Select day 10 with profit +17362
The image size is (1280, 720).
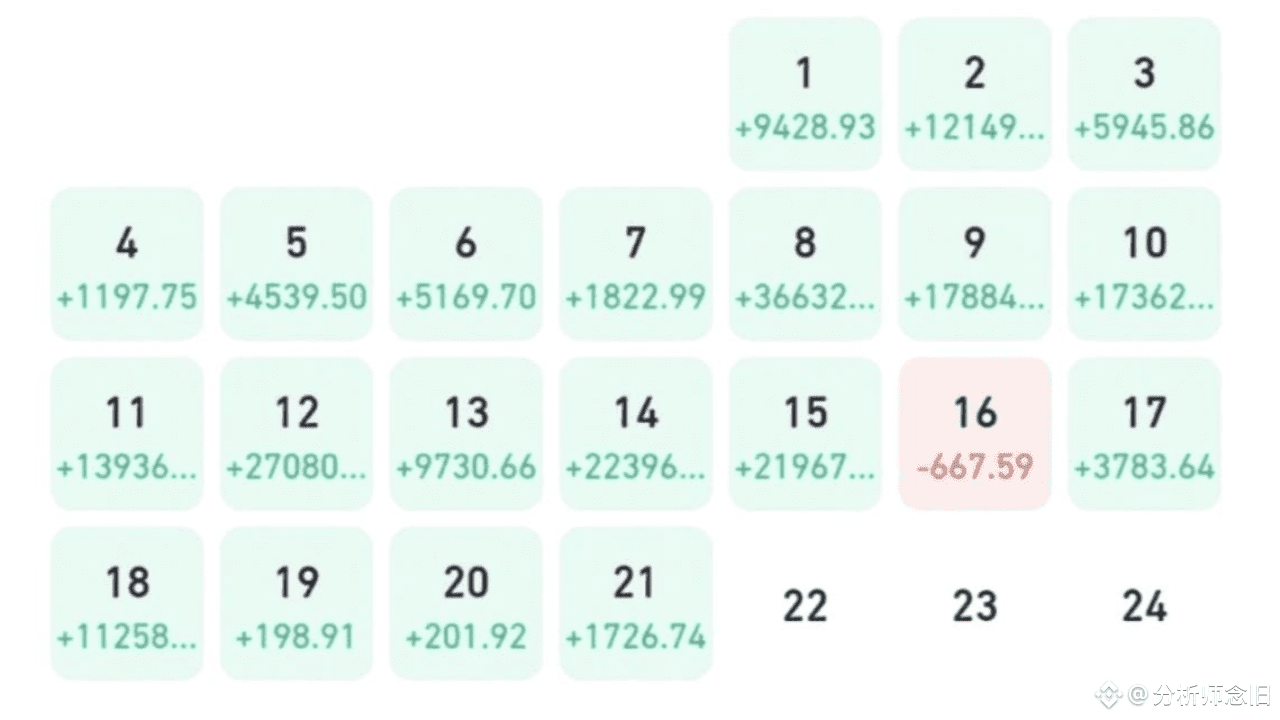pos(1144,263)
